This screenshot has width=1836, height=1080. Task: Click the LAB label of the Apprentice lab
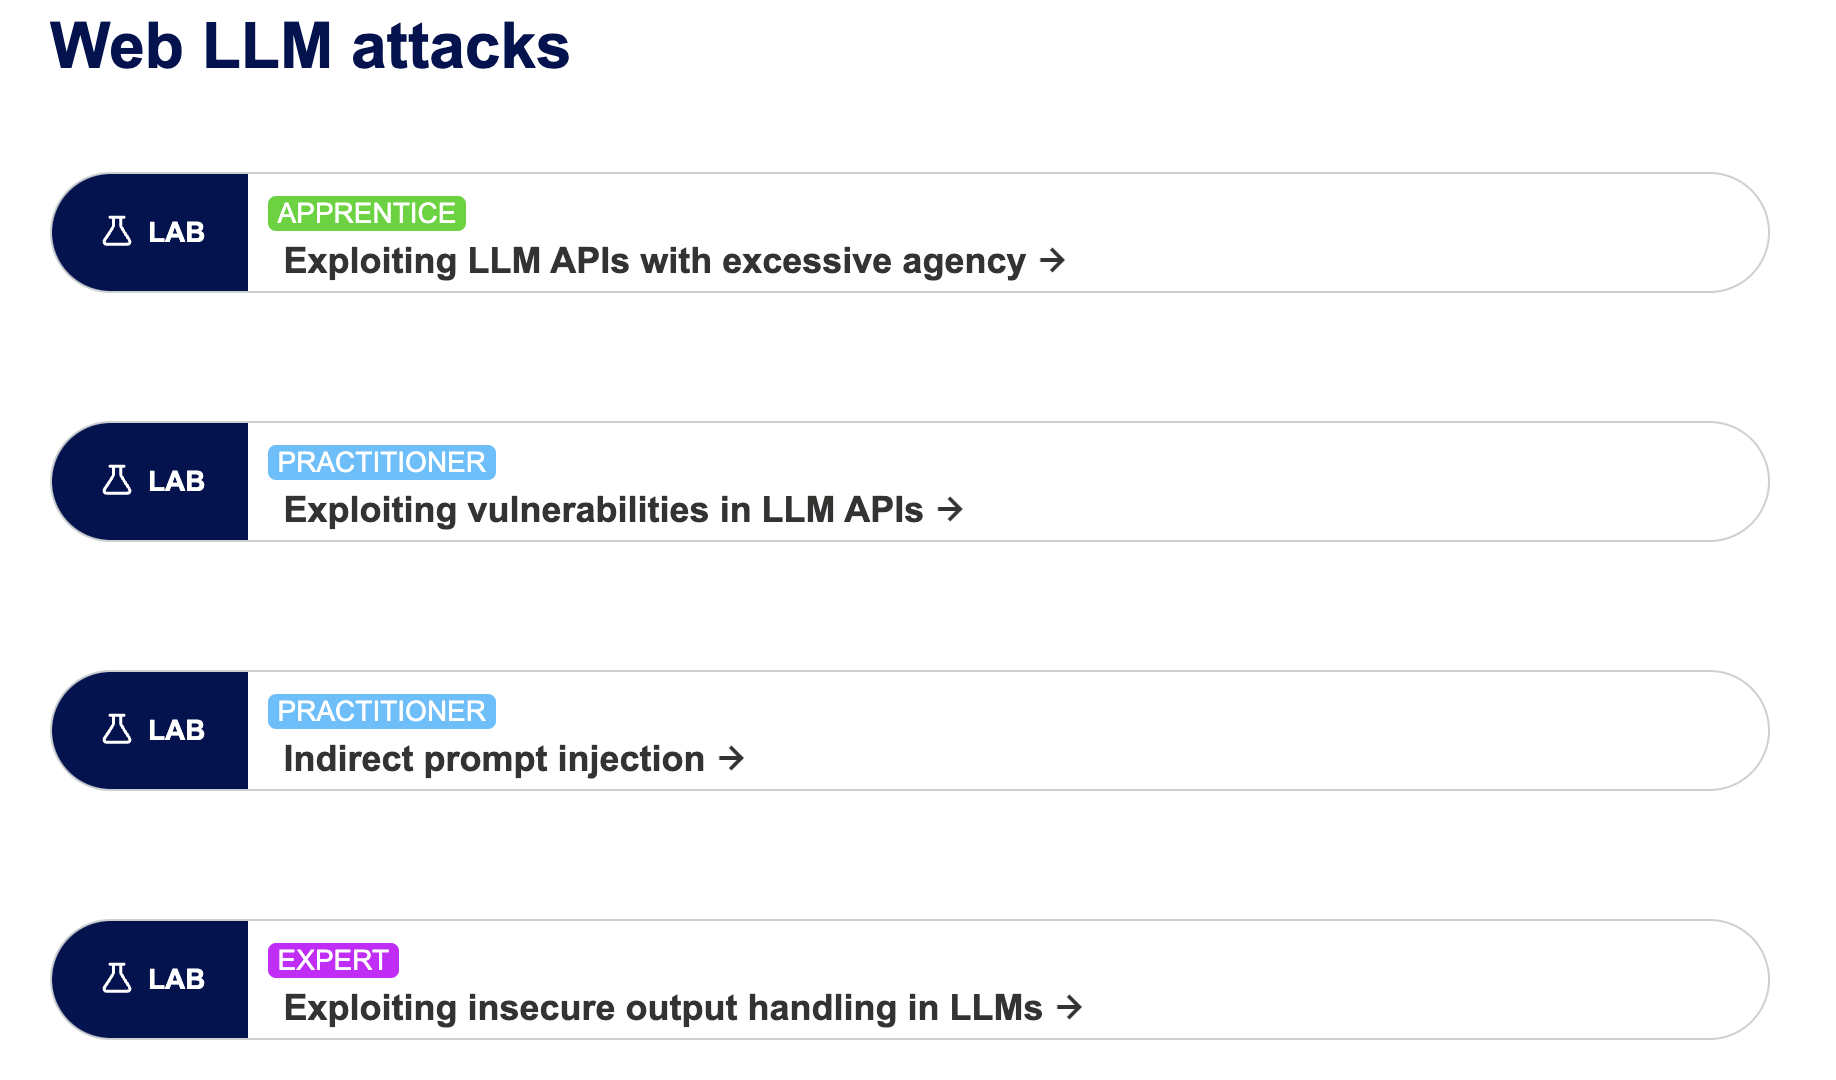176,233
